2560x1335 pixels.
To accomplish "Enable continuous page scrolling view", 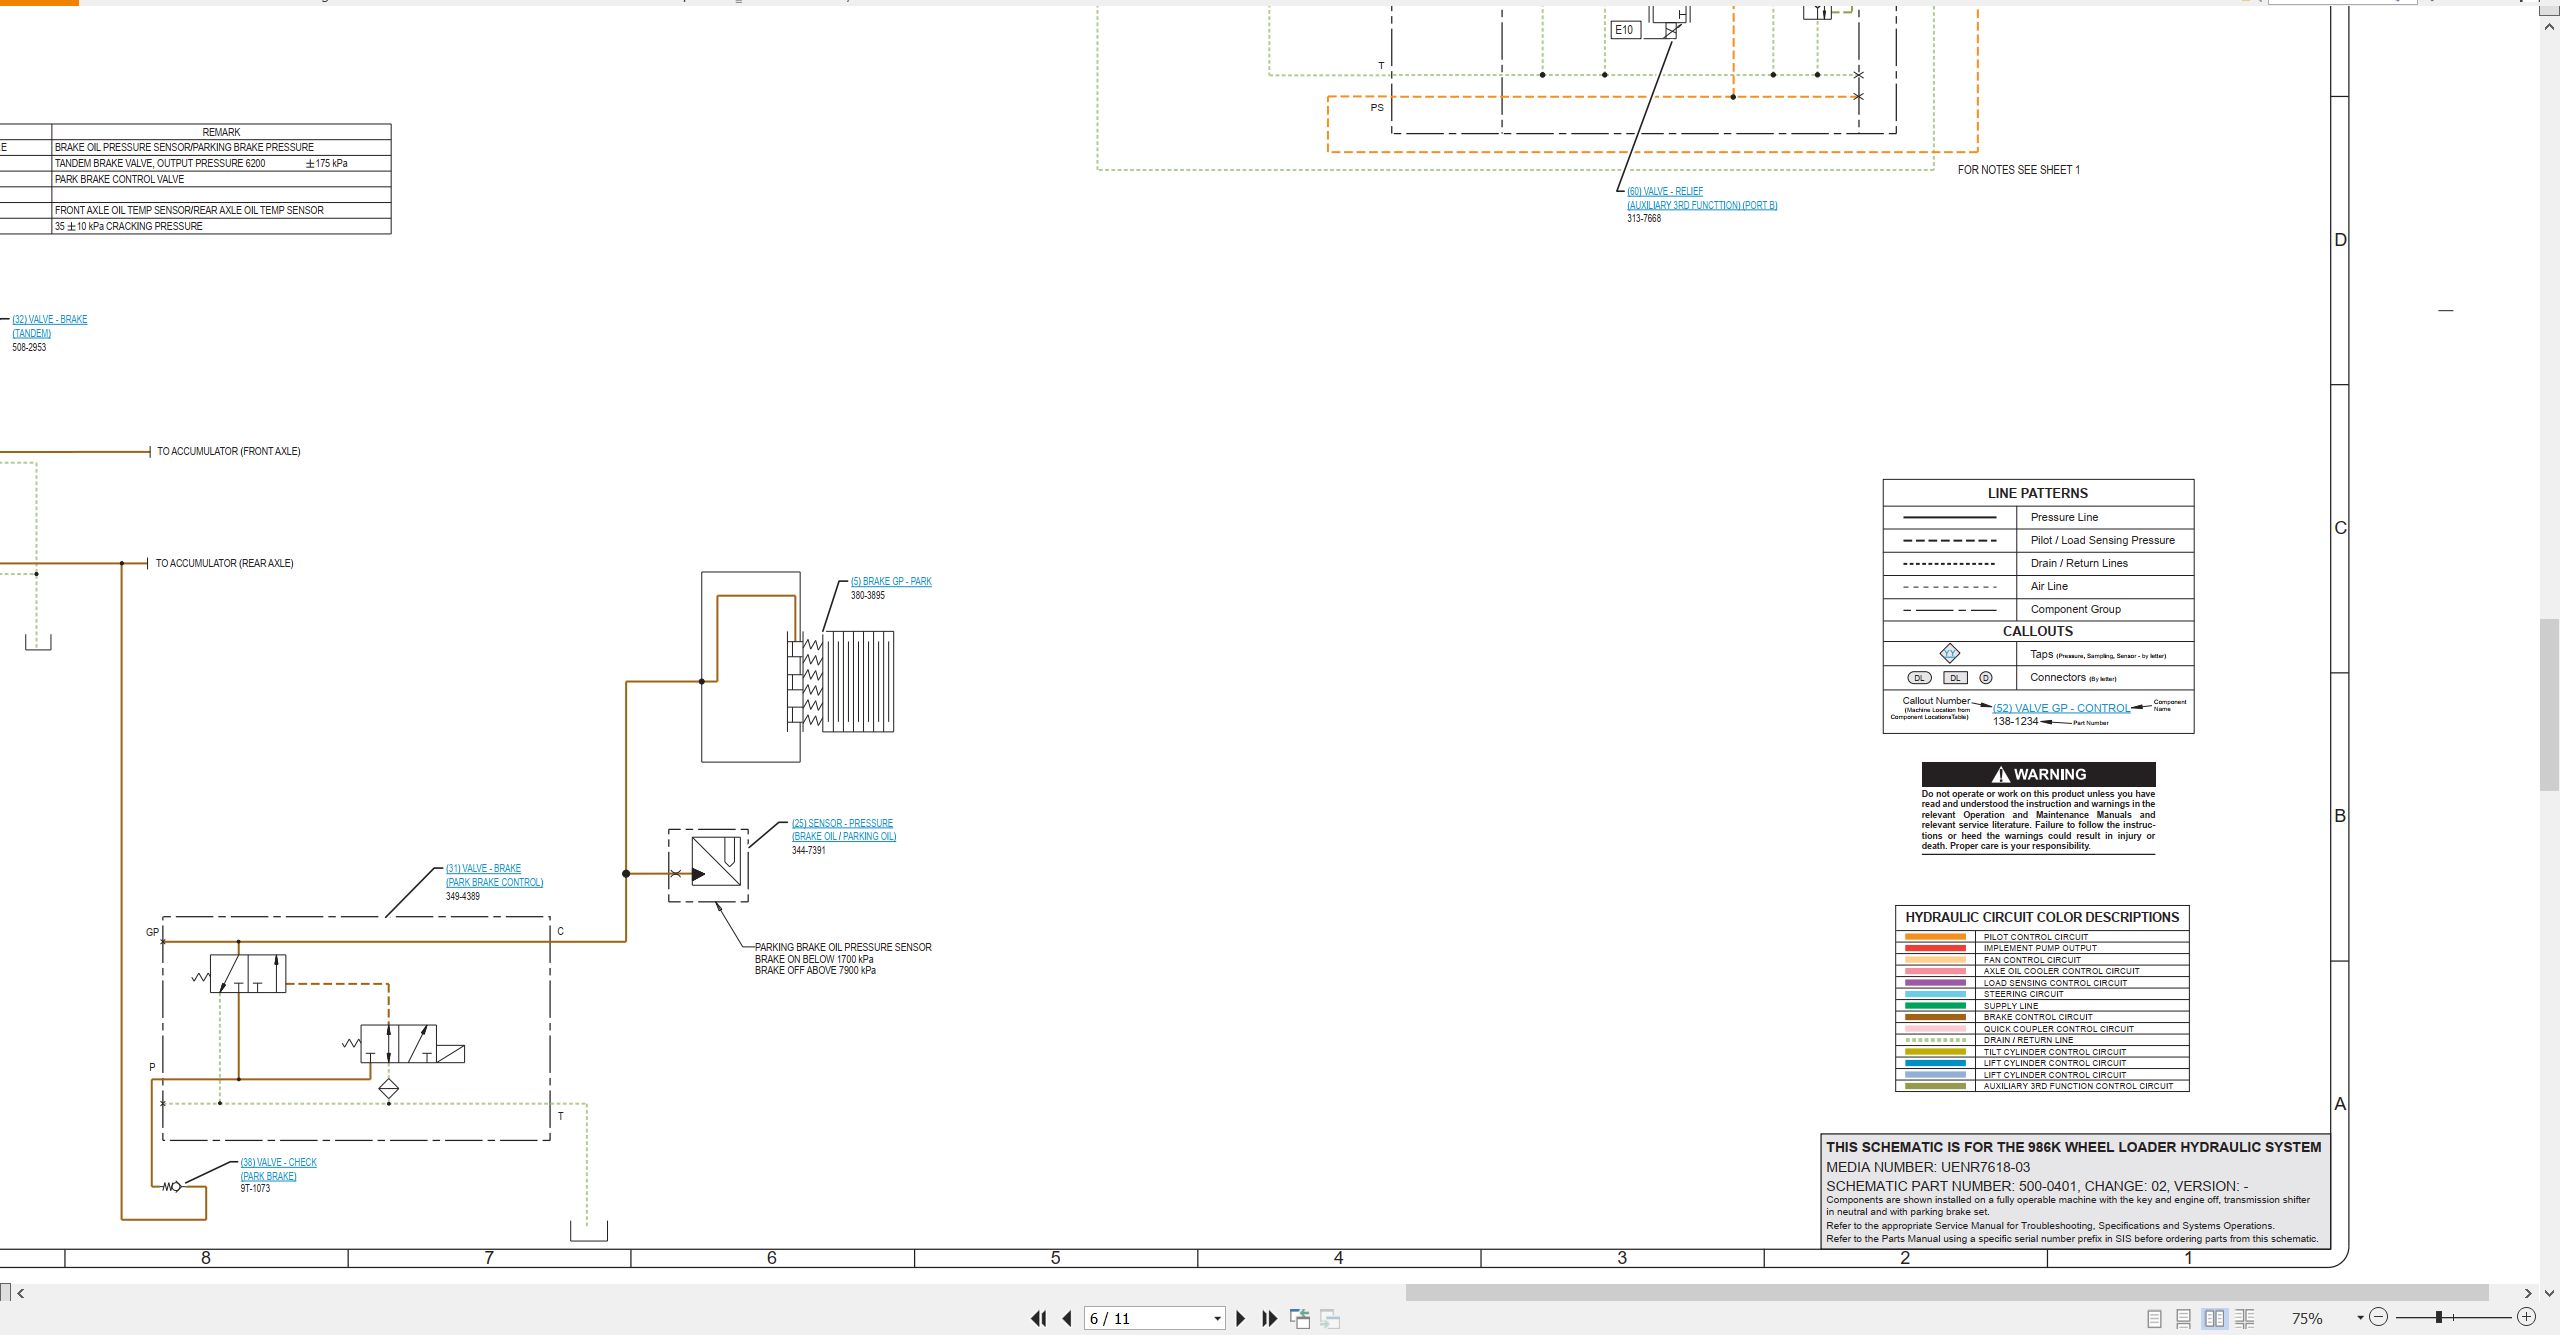I will (2184, 1319).
